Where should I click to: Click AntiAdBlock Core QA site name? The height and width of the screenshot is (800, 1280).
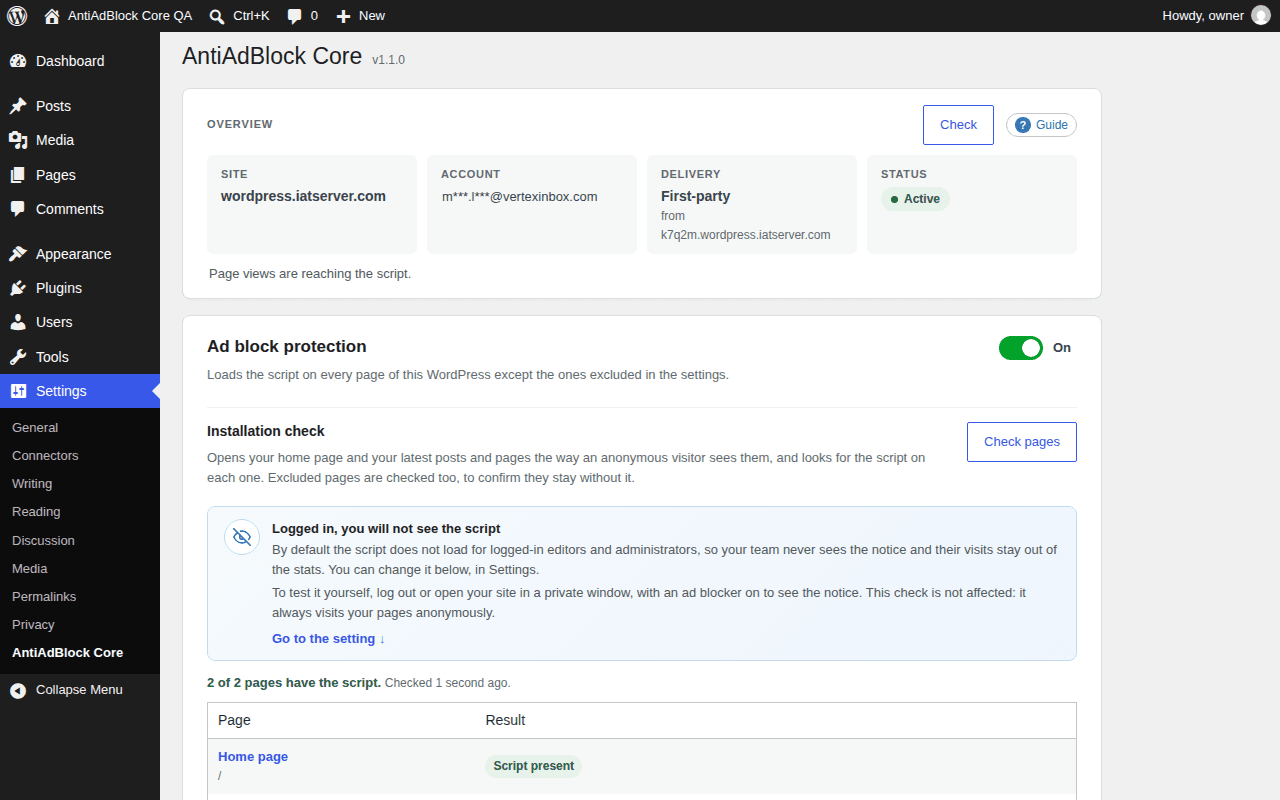coord(130,16)
